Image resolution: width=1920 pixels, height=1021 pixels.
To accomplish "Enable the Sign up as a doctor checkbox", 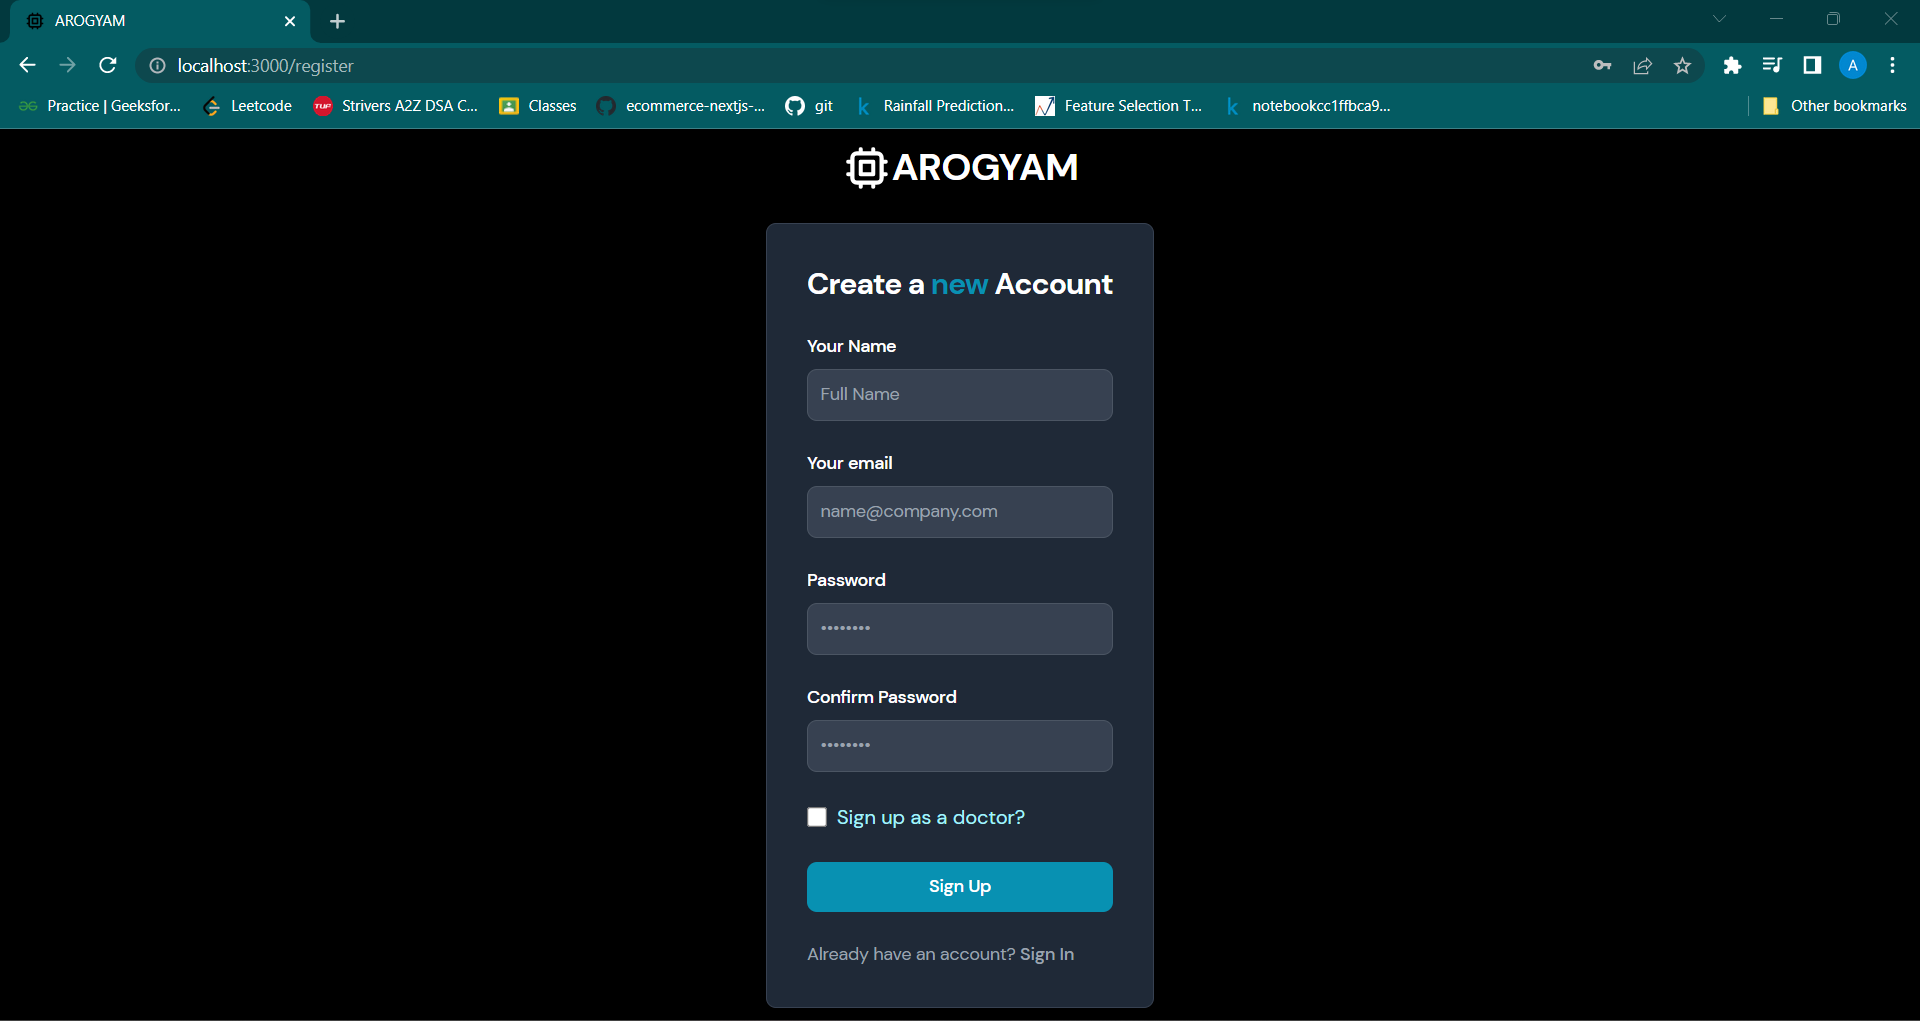I will (x=817, y=817).
